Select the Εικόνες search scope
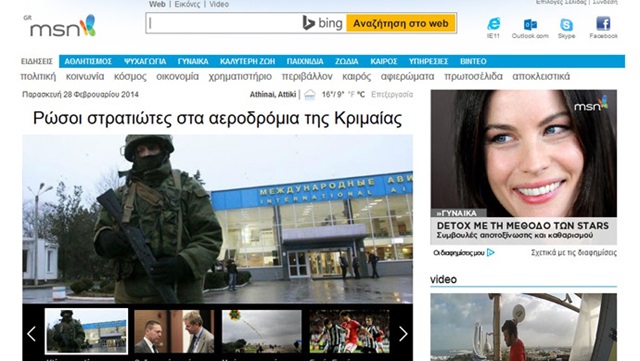The height and width of the screenshot is (361, 640). [x=187, y=4]
